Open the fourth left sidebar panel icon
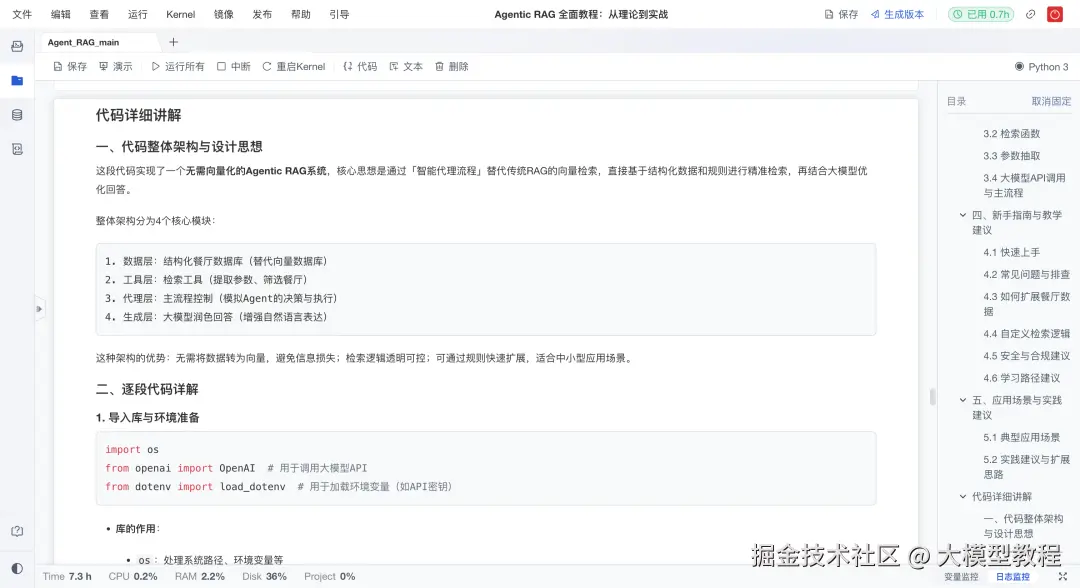 (x=17, y=149)
